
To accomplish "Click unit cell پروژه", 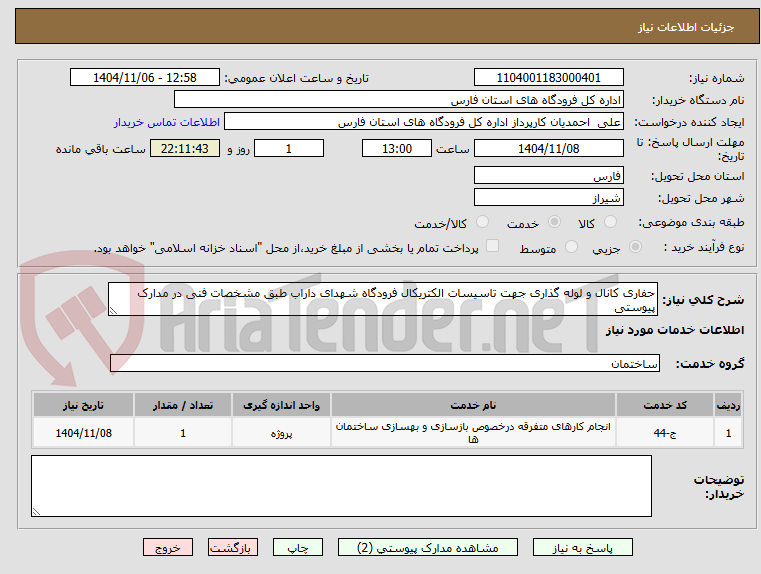I will pos(281,433).
